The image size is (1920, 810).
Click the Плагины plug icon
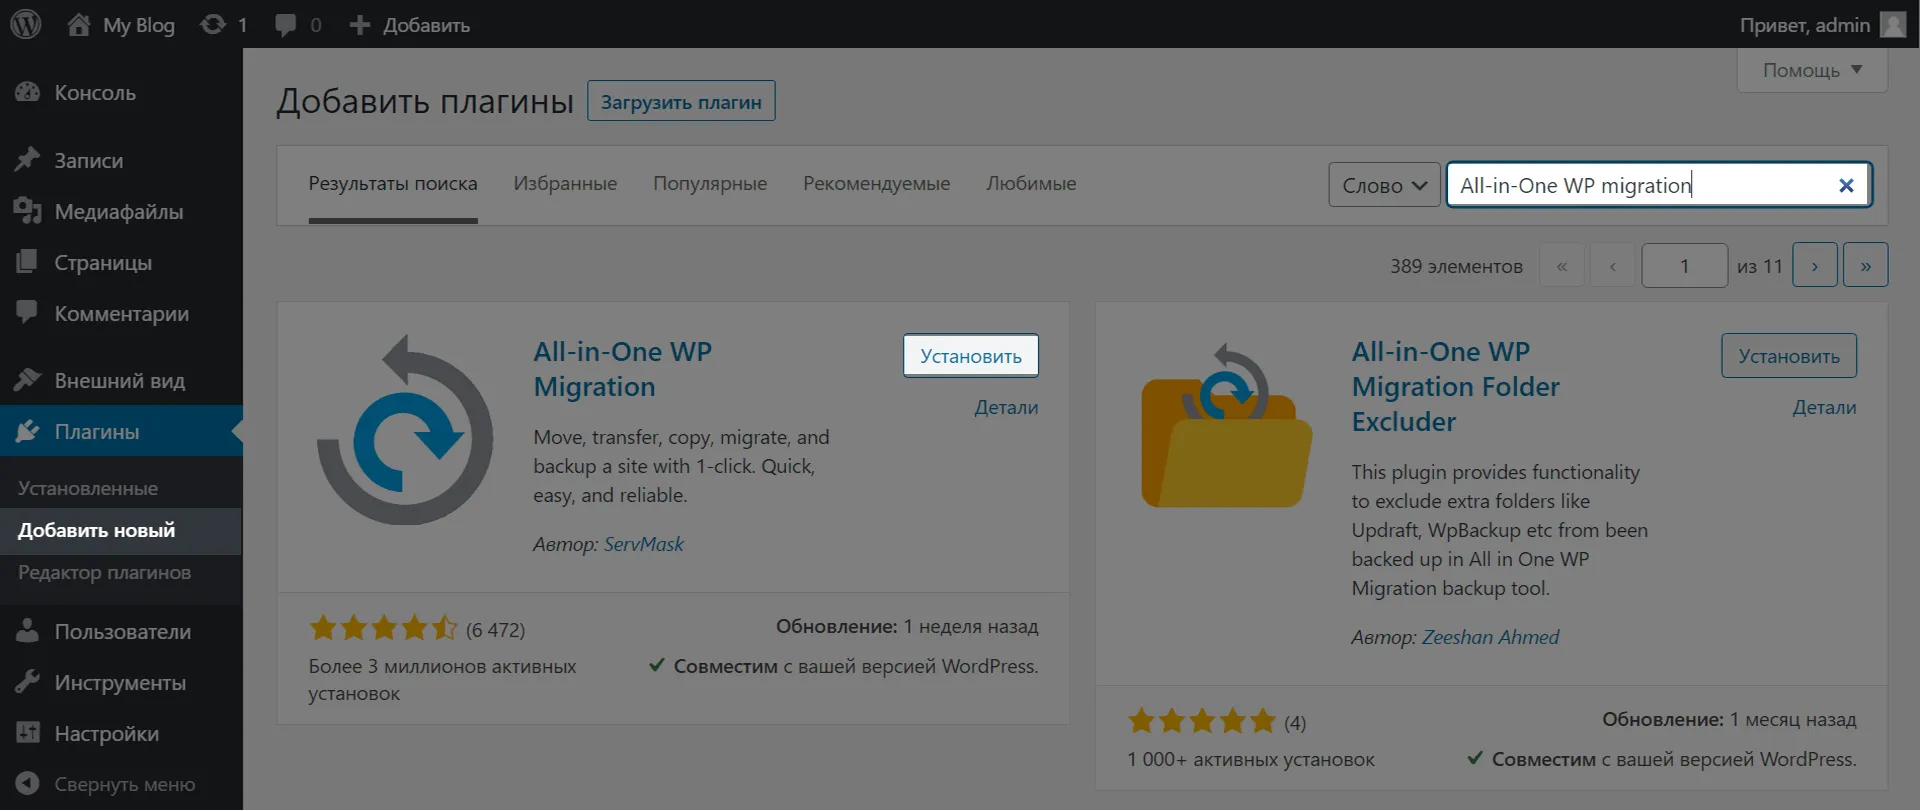[28, 431]
